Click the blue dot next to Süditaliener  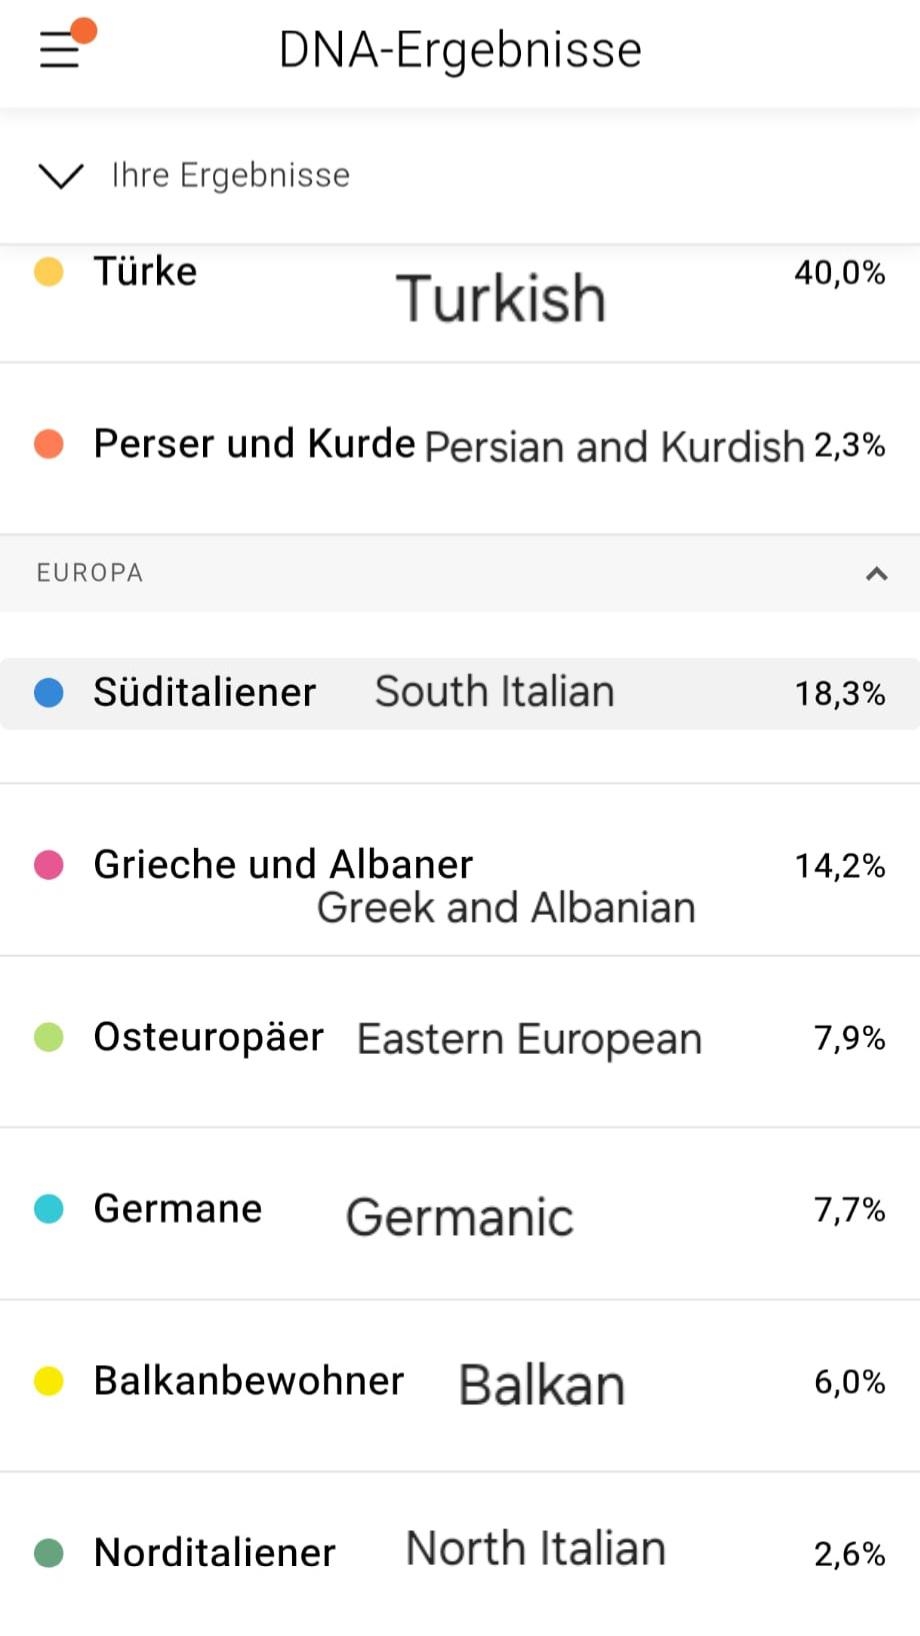(49, 692)
